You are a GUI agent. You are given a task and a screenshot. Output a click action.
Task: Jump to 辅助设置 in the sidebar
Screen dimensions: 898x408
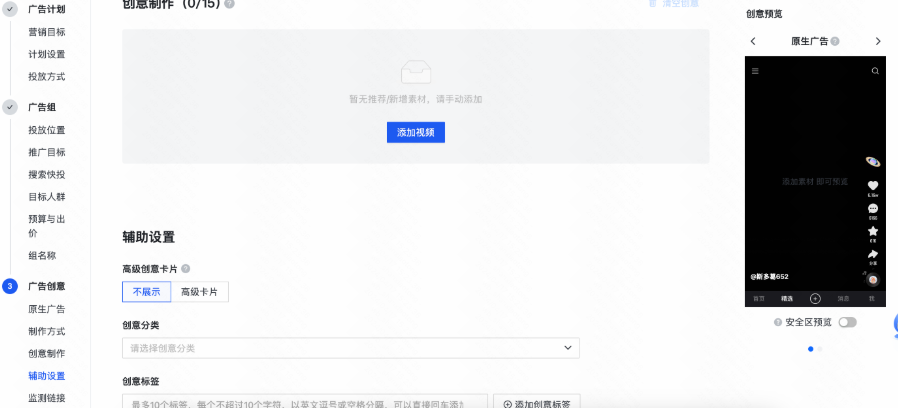(x=47, y=376)
